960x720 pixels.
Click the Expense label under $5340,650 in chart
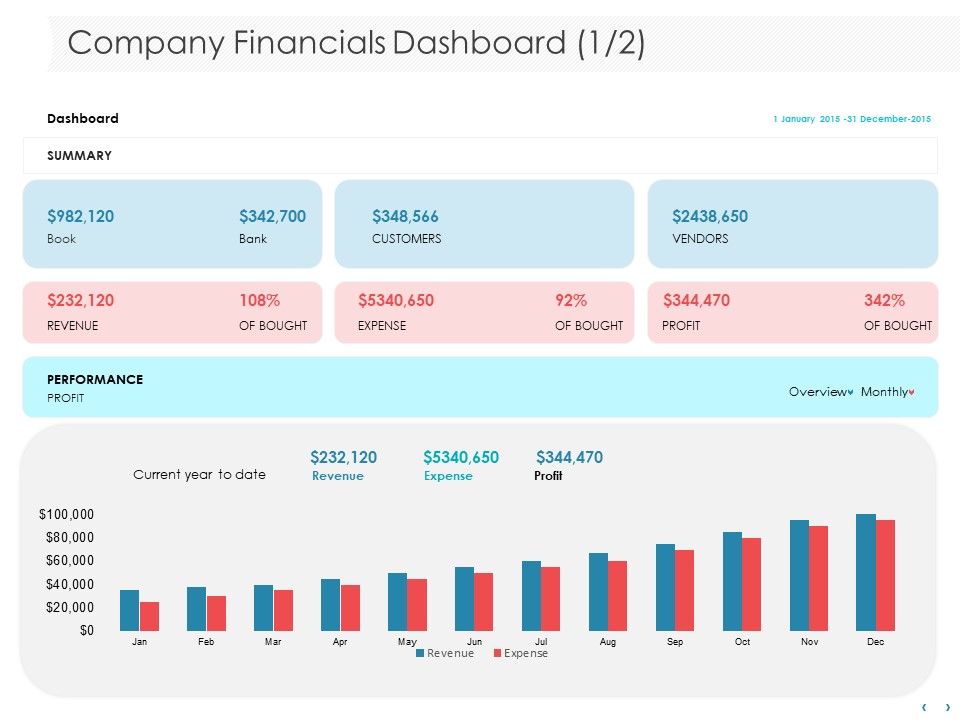coord(448,476)
